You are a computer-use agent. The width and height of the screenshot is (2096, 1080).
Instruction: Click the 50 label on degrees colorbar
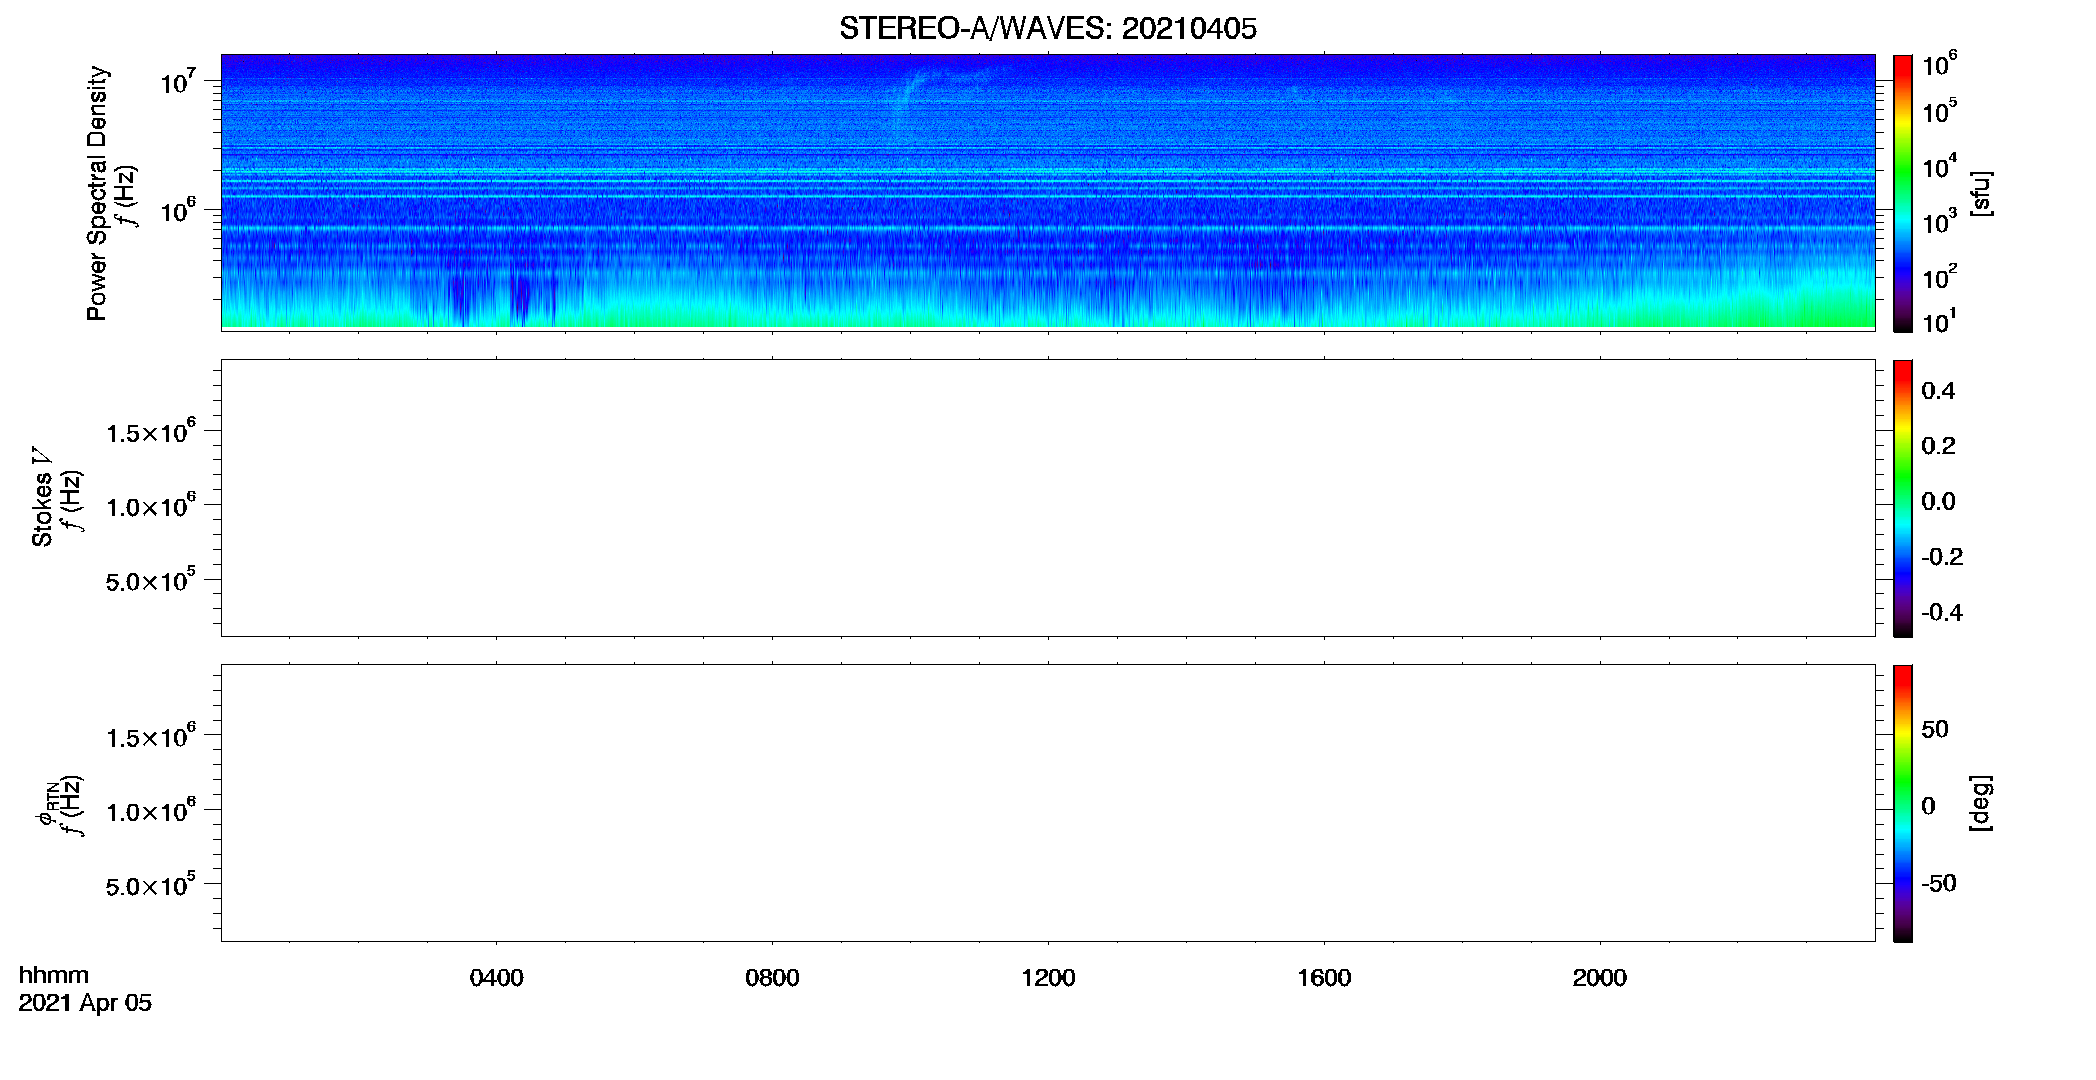(x=1935, y=729)
